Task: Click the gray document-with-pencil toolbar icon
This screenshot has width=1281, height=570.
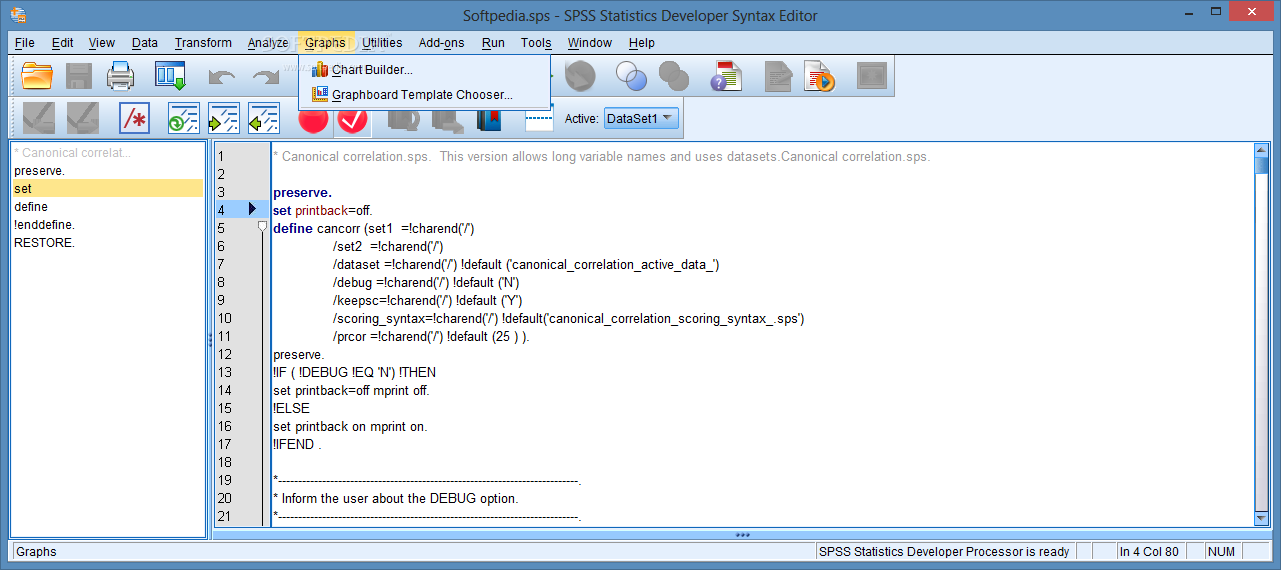Action: 779,76
